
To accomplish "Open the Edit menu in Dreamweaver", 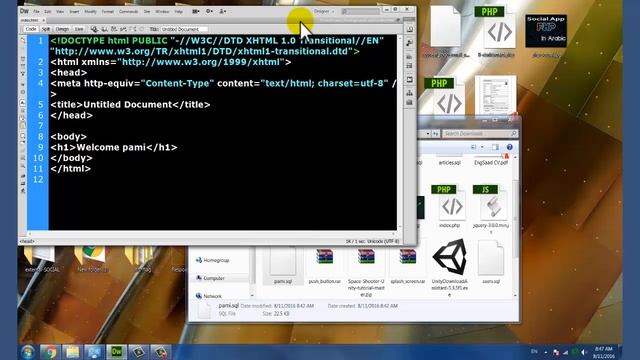I will pyautogui.click(x=48, y=11).
